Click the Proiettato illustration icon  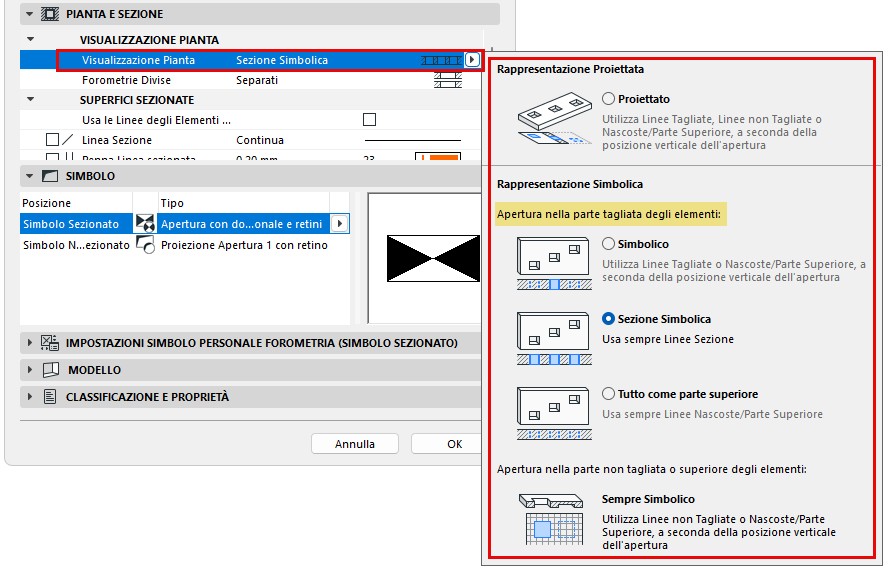(554, 119)
